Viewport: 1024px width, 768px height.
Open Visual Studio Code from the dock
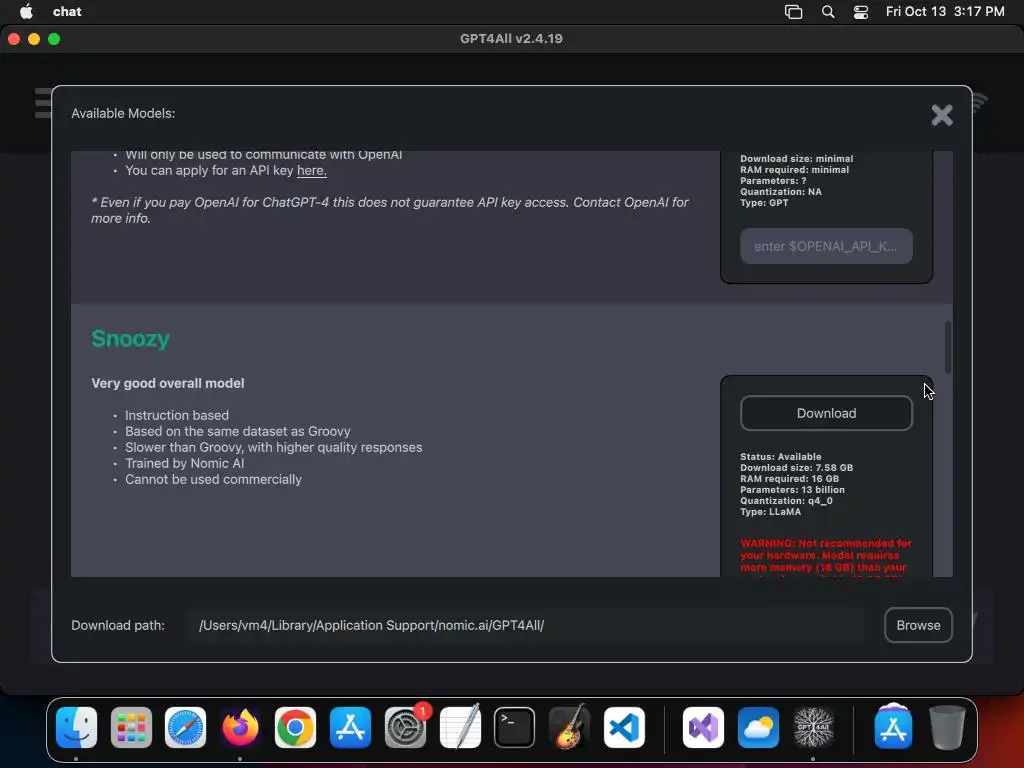(624, 728)
